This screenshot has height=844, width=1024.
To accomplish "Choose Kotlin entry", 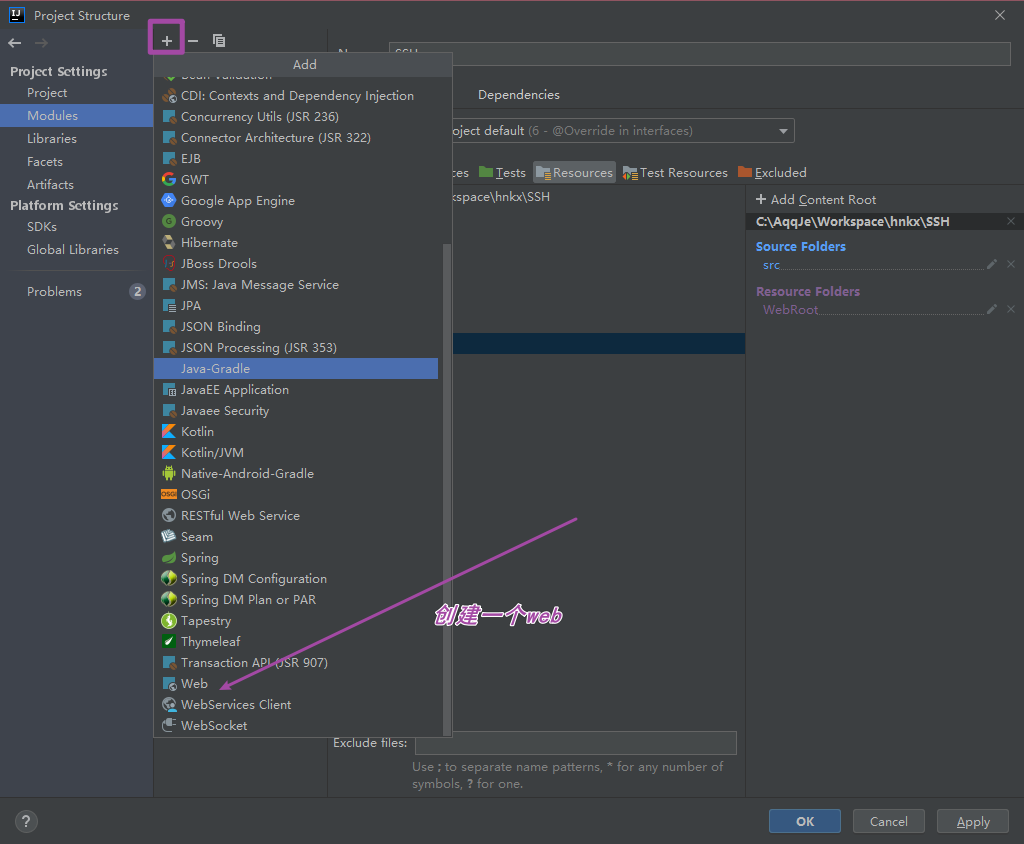I will point(296,431).
